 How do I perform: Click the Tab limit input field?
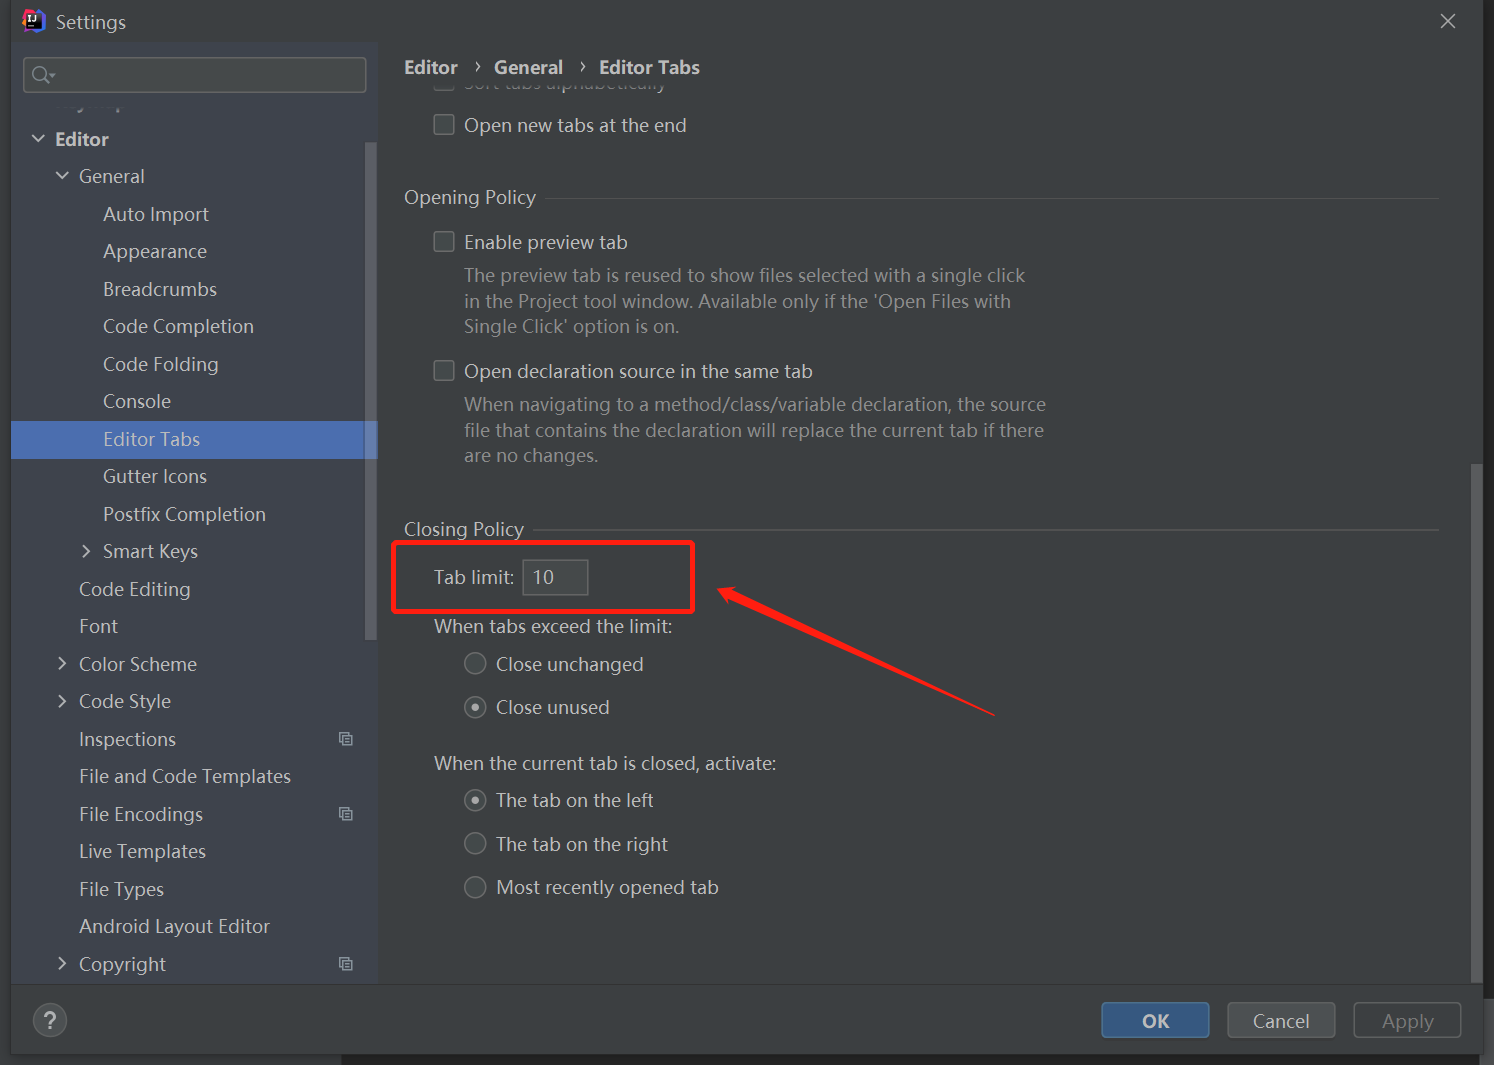555,577
